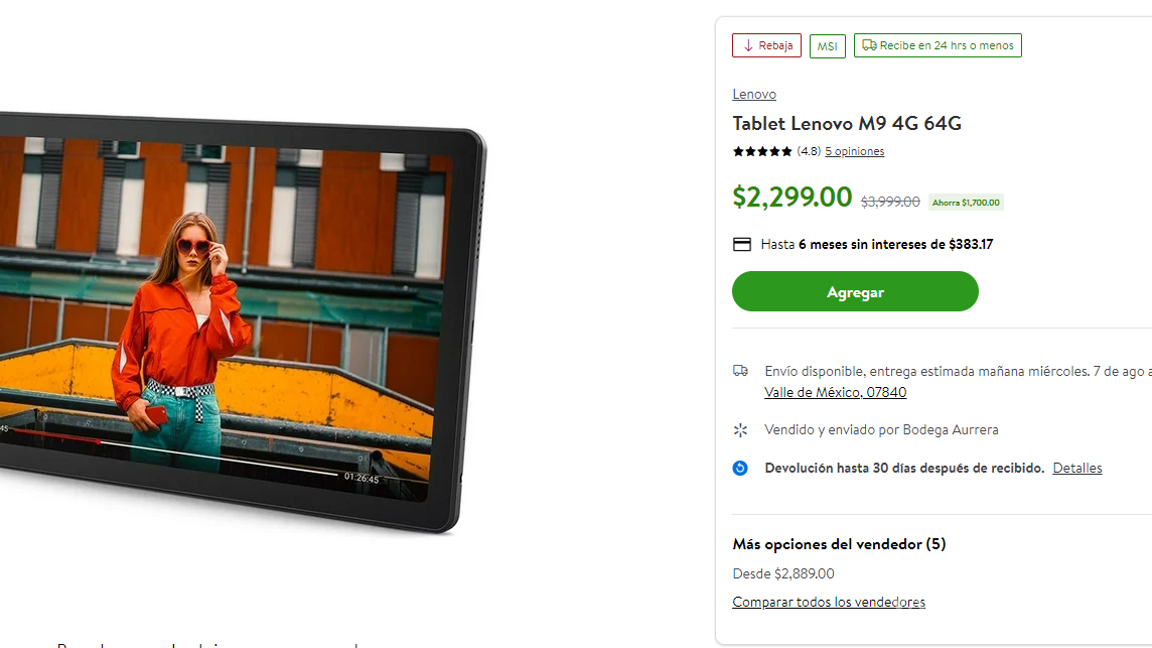Open Comparar todos los vendedores link
The image size is (1152, 648).
tap(828, 601)
